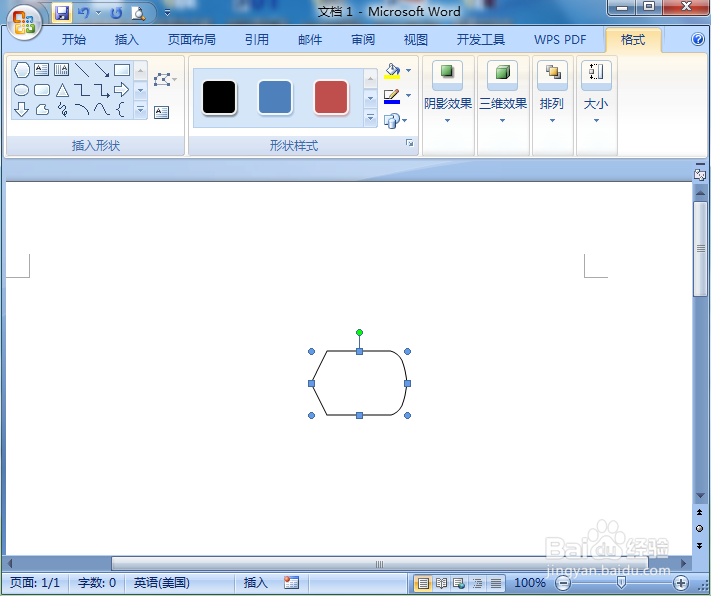Select the elbow arrow connector shape

pos(102,90)
